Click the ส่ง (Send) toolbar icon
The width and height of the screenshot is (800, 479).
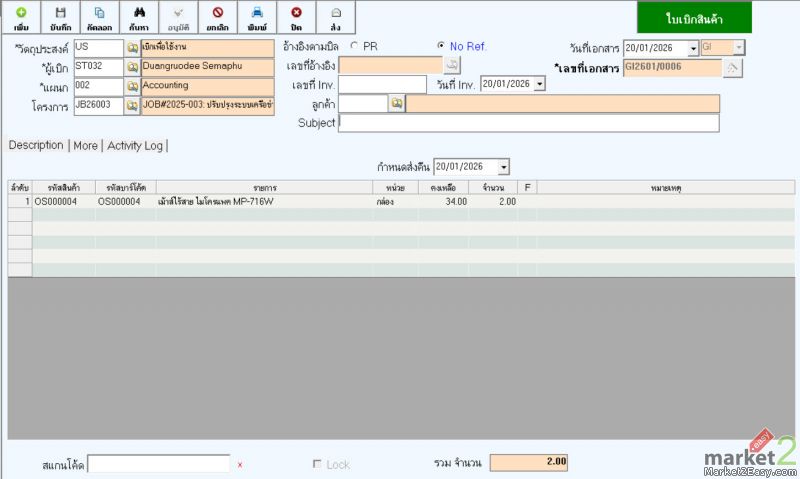335,18
